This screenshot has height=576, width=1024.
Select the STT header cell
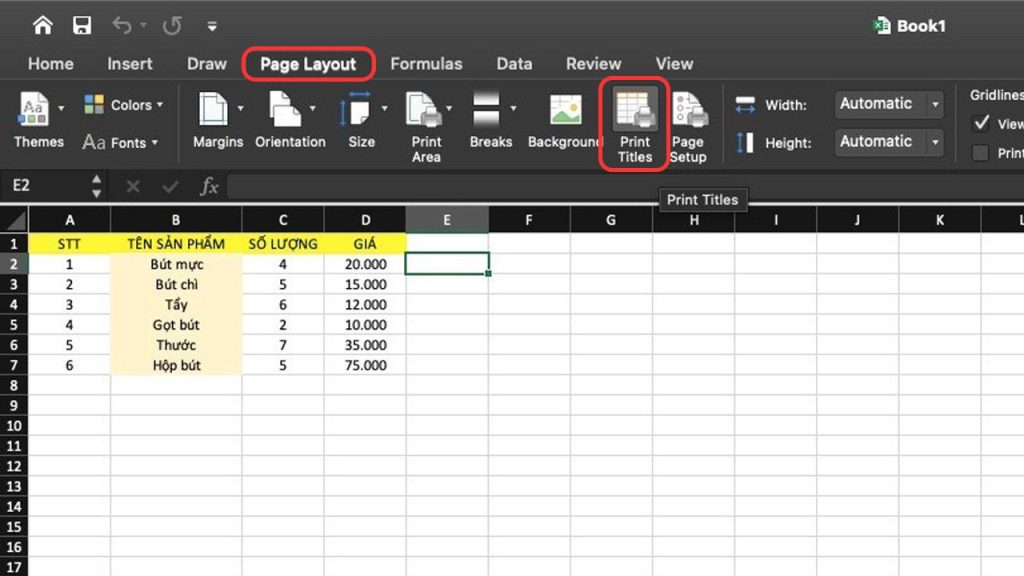69,244
